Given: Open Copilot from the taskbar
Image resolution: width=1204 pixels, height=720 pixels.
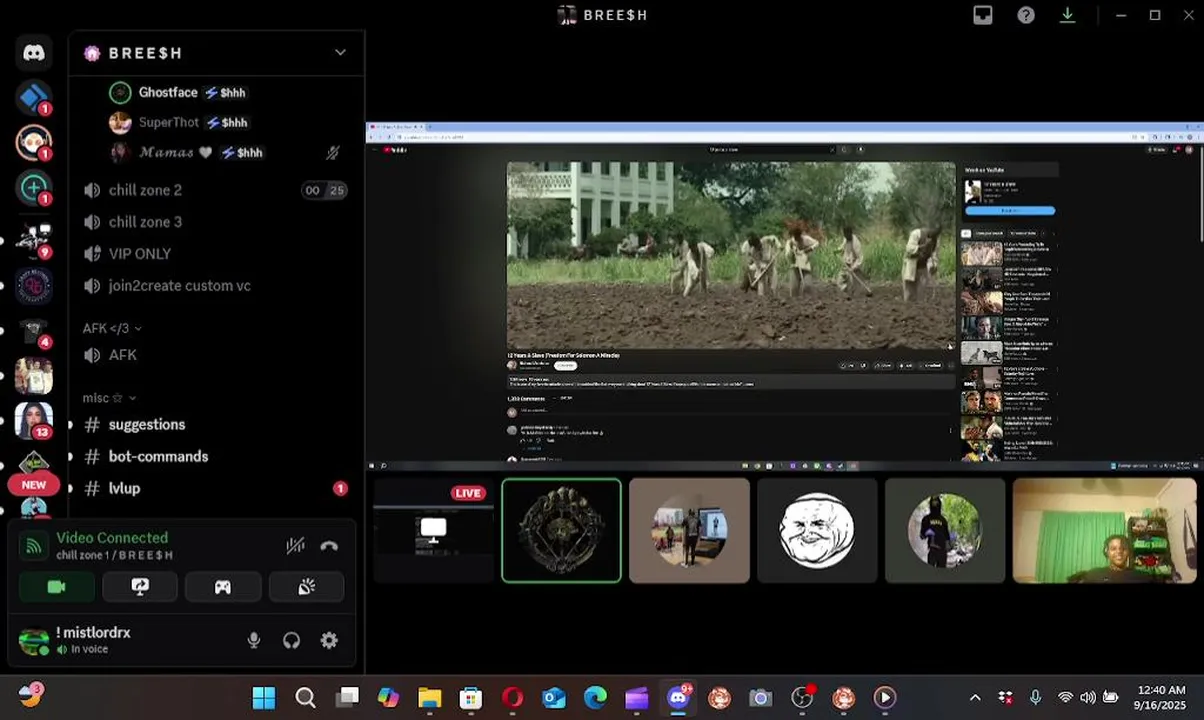Looking at the screenshot, I should 388,698.
